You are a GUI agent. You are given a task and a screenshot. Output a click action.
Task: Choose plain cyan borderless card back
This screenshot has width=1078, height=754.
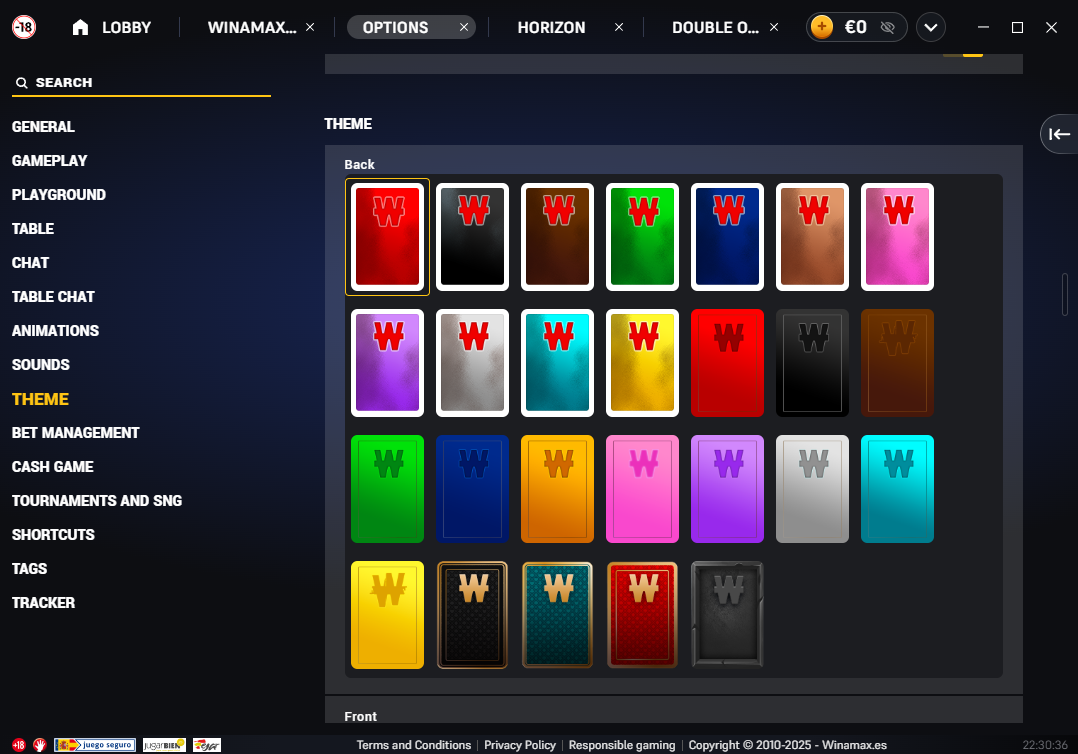pos(897,489)
